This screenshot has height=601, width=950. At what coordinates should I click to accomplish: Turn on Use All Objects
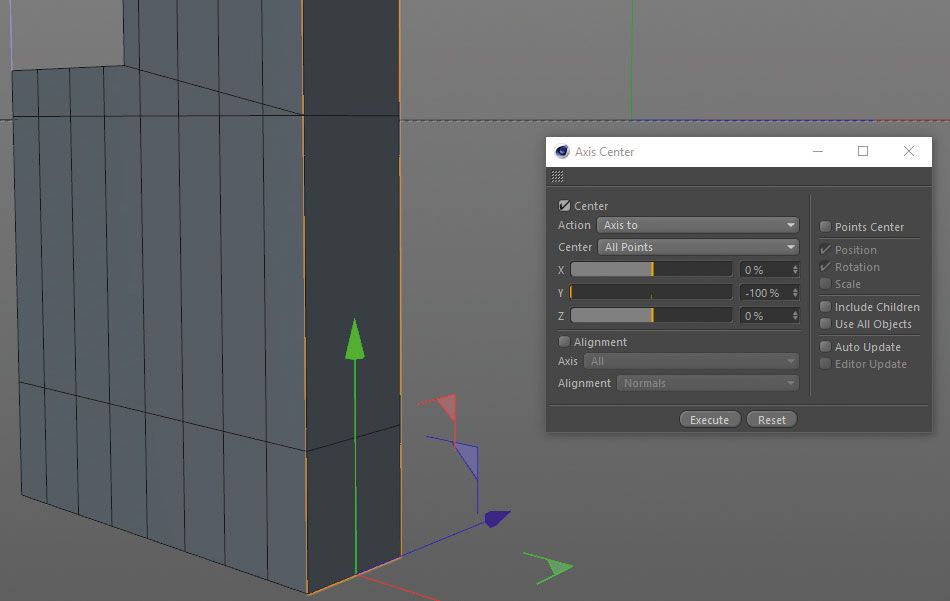(823, 324)
